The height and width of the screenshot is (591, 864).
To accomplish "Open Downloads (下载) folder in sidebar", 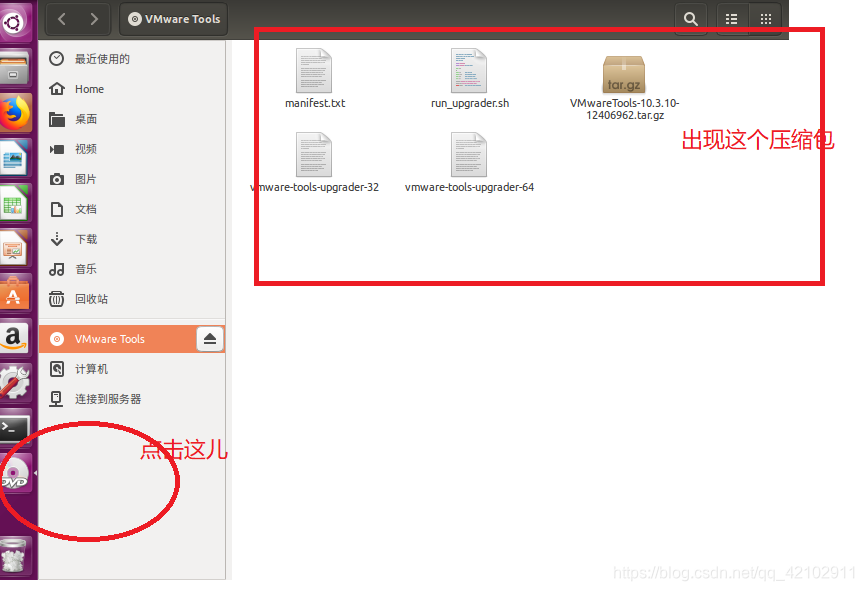I will 132,239.
